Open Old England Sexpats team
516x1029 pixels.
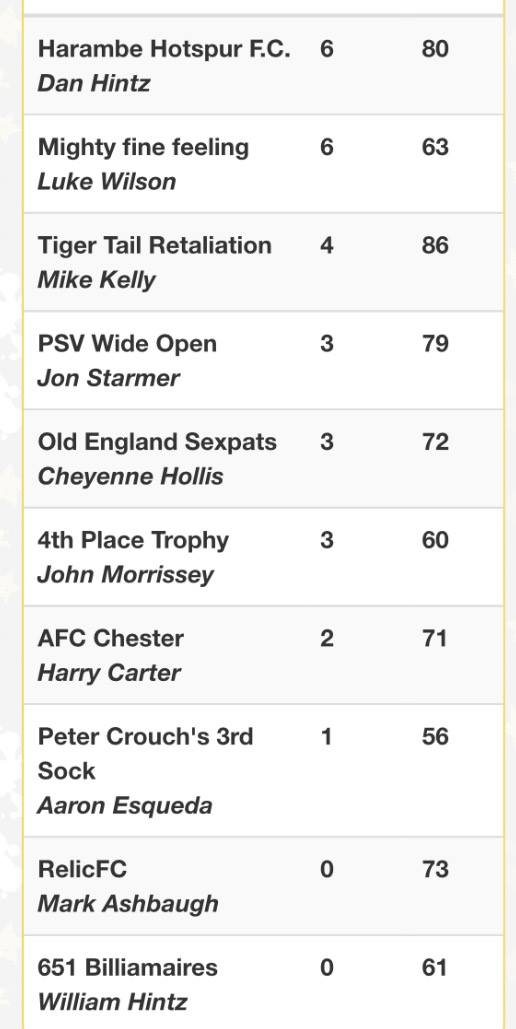click(x=157, y=442)
